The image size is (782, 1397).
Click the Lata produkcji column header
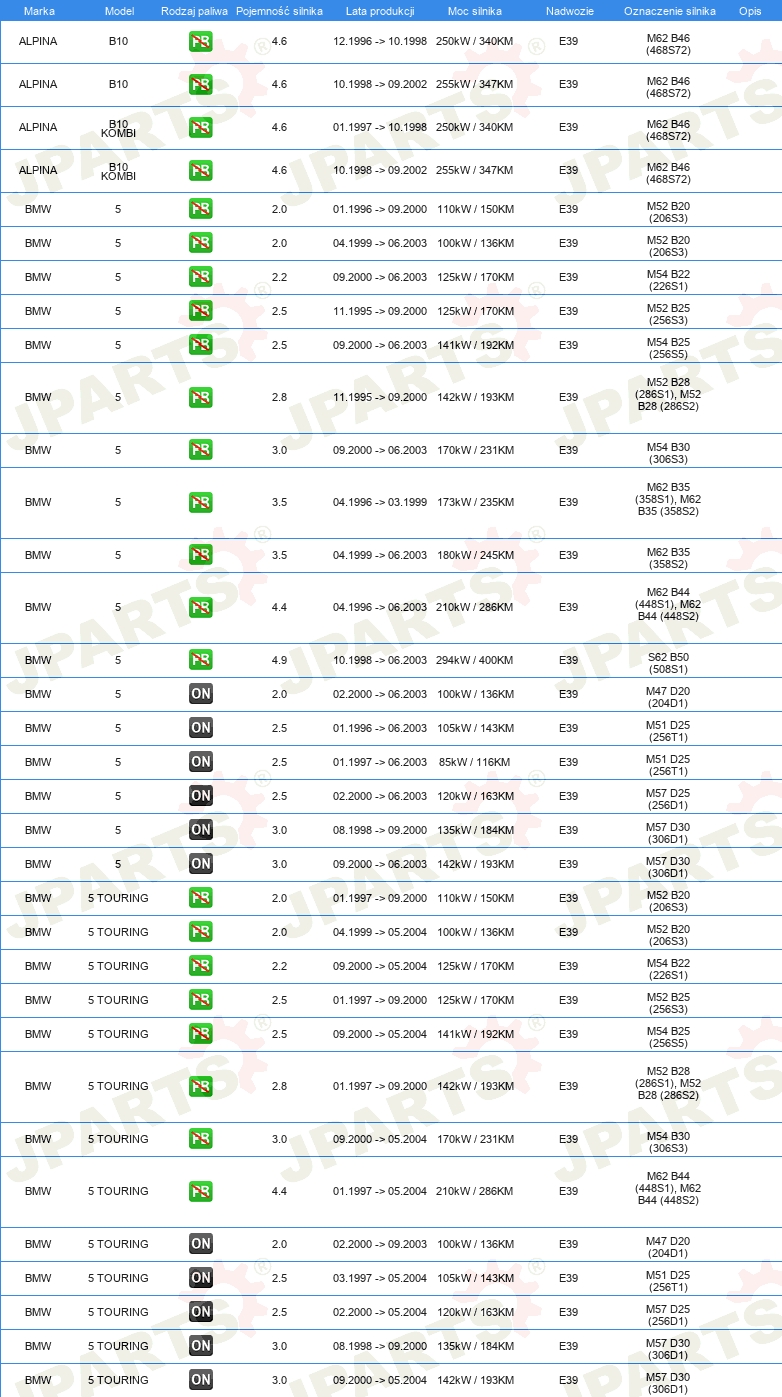pyautogui.click(x=380, y=11)
